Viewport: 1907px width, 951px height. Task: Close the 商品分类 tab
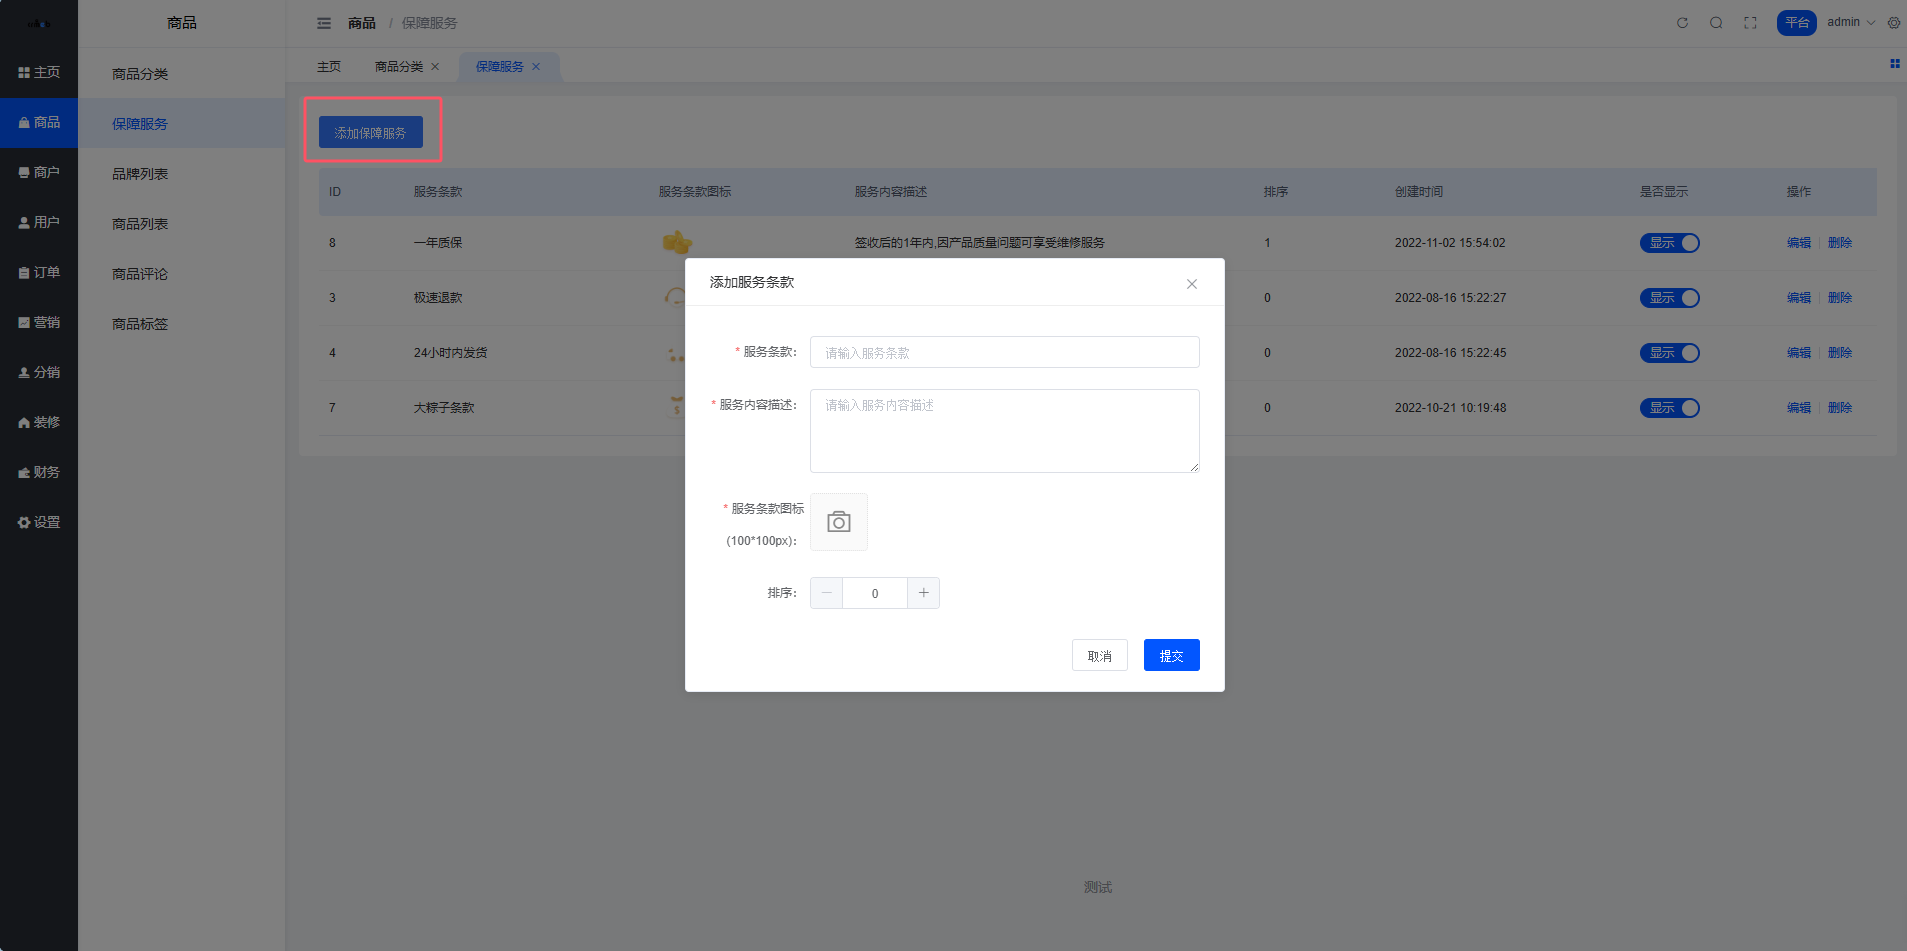coord(435,67)
